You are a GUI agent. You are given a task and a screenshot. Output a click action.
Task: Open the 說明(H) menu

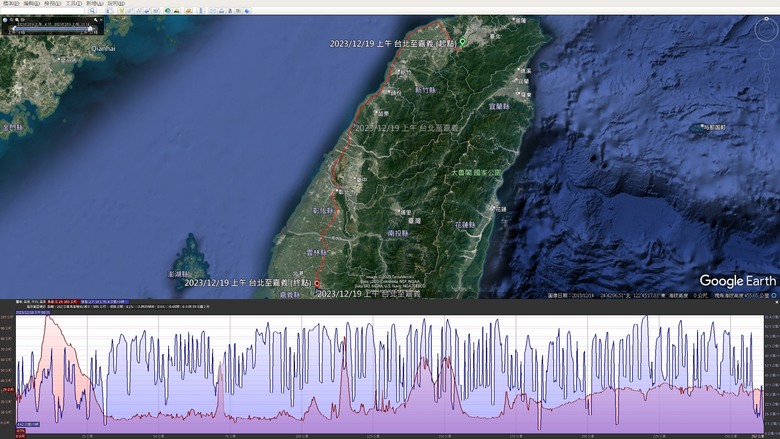116,3
